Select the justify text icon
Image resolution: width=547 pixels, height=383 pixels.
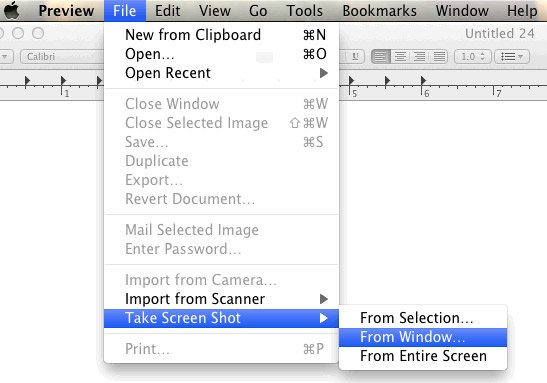point(439,56)
